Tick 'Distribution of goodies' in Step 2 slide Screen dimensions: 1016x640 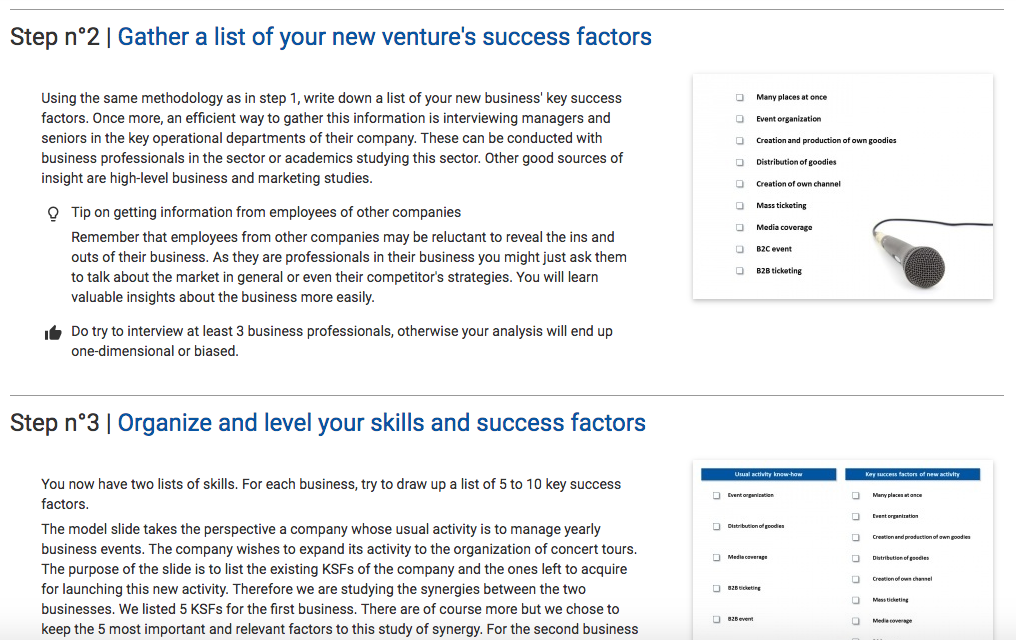(739, 162)
